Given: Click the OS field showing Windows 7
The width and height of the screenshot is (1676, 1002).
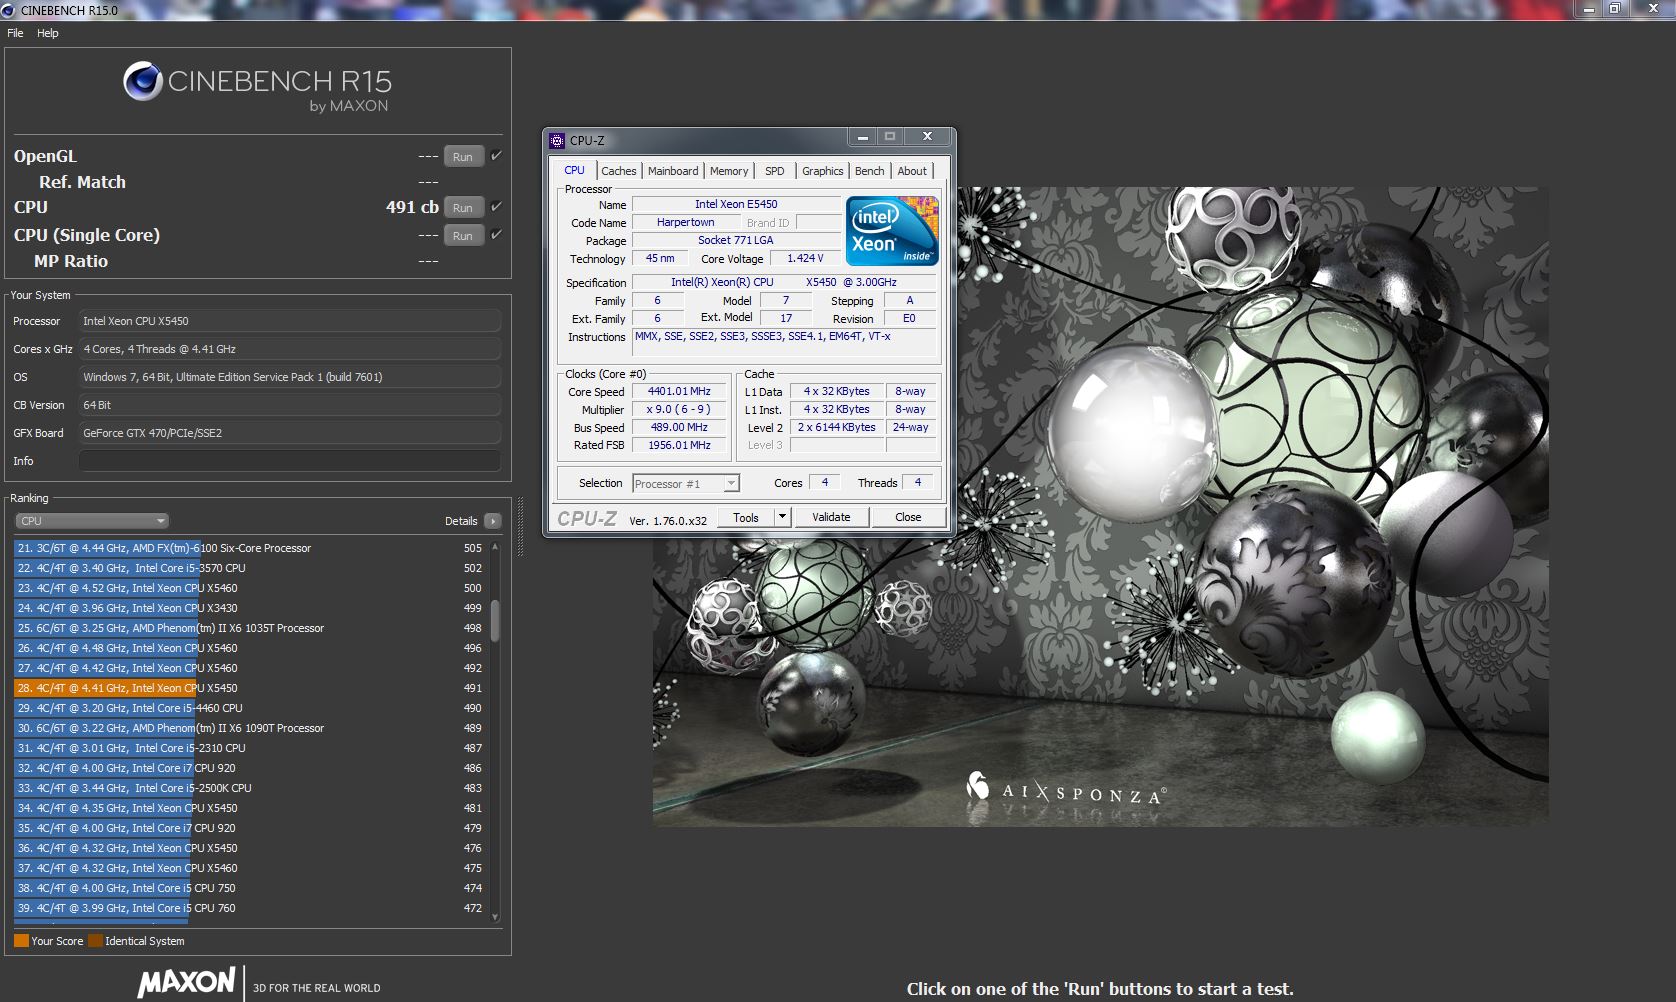Looking at the screenshot, I should (289, 377).
